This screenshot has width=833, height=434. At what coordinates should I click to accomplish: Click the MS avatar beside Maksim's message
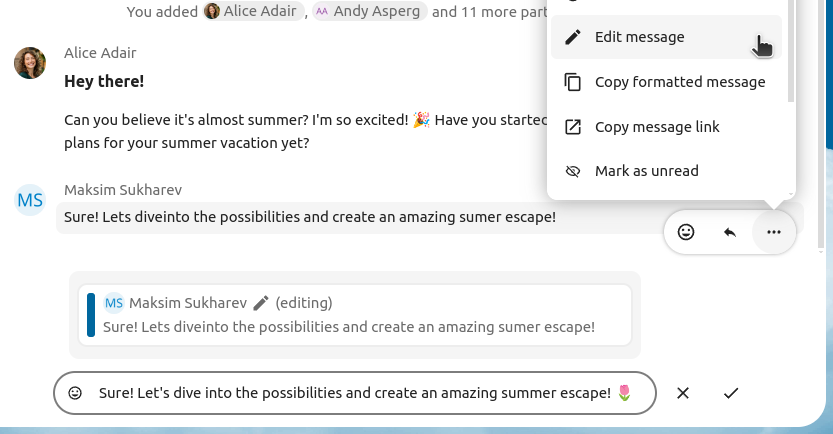(x=30, y=200)
